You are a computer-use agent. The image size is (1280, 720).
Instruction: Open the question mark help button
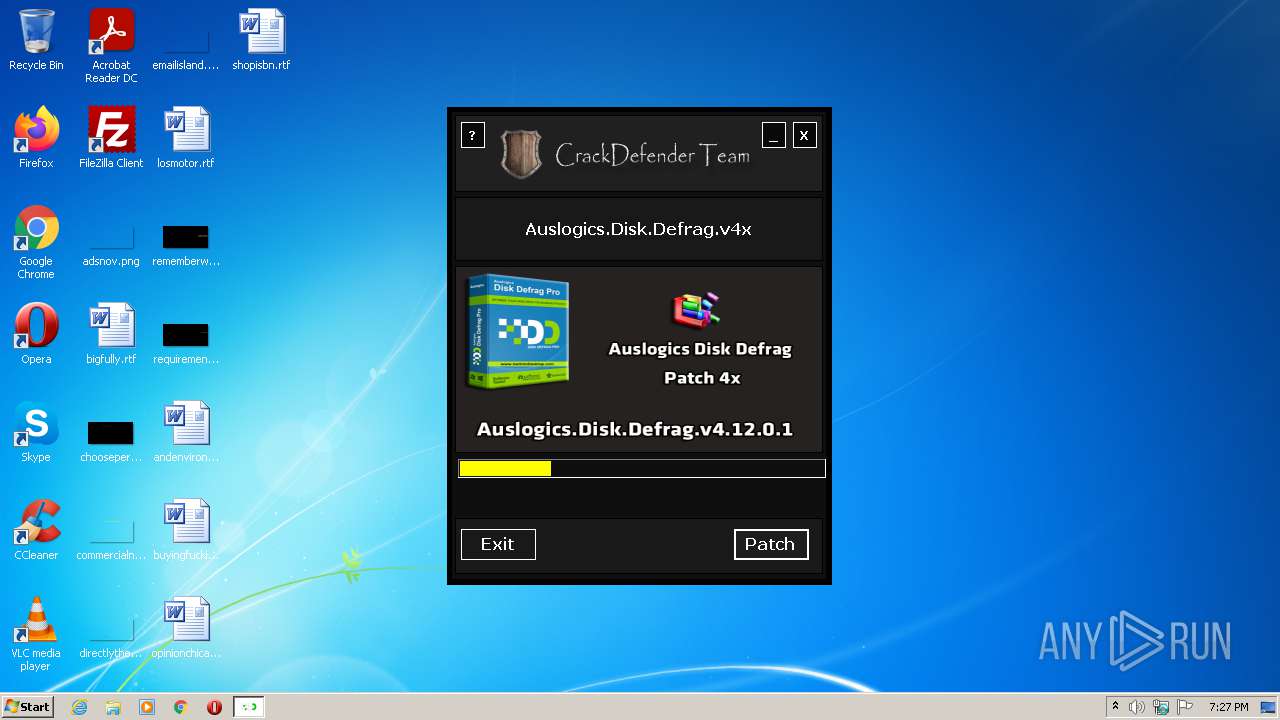(x=473, y=135)
